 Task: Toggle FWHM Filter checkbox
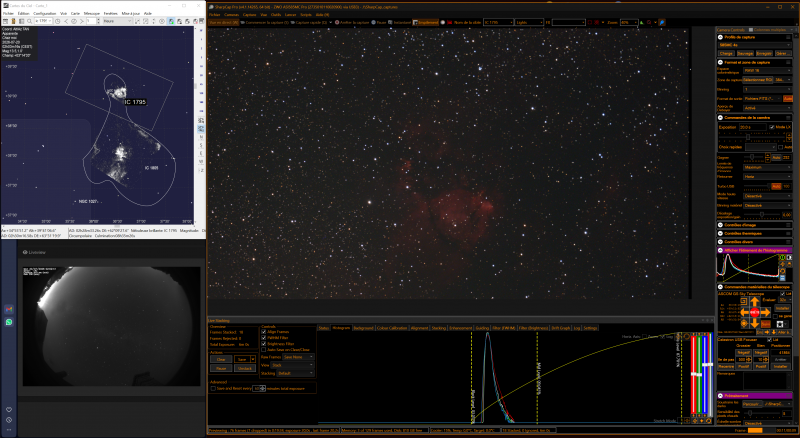(x=263, y=338)
